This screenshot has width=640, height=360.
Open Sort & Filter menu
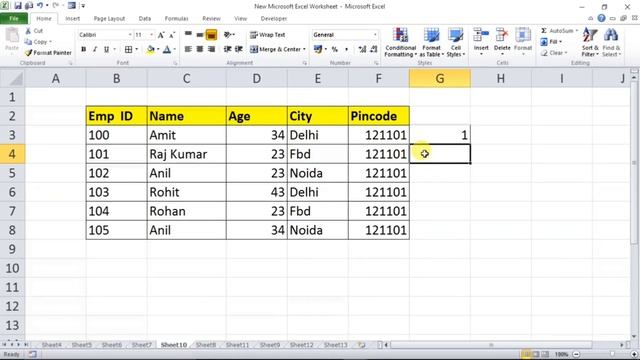click(590, 42)
